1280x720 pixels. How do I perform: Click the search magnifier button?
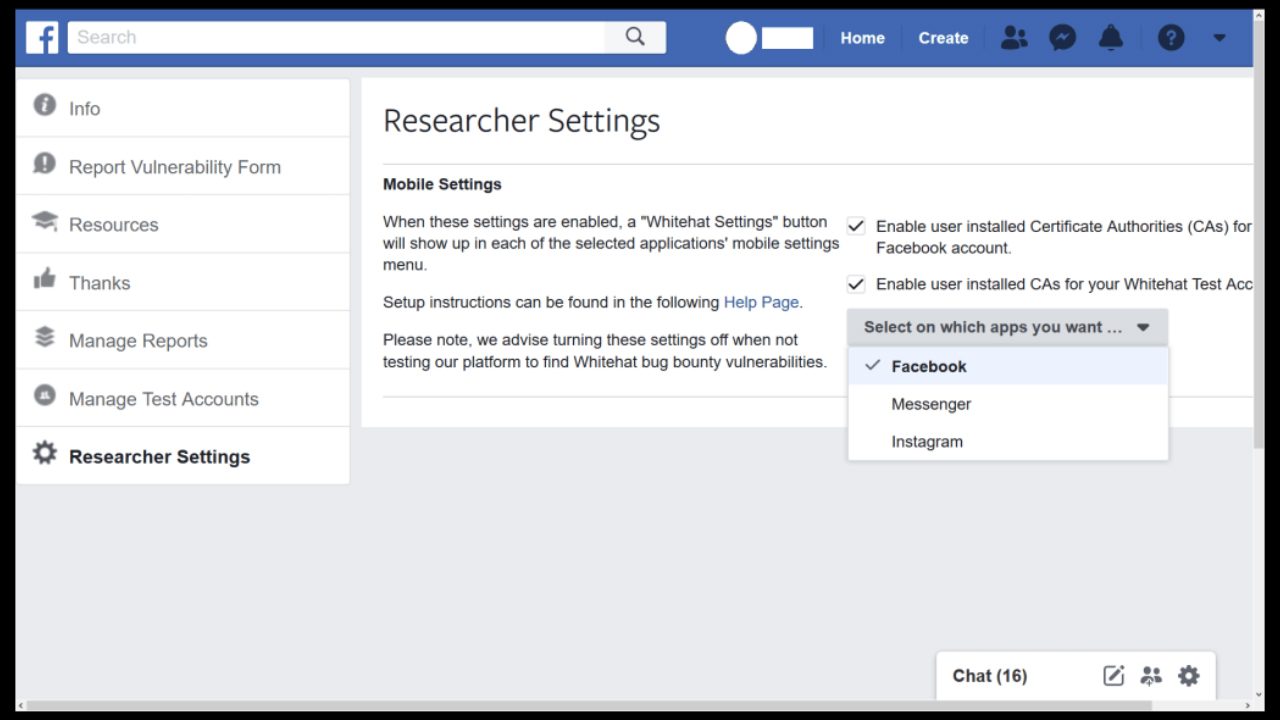coord(635,37)
